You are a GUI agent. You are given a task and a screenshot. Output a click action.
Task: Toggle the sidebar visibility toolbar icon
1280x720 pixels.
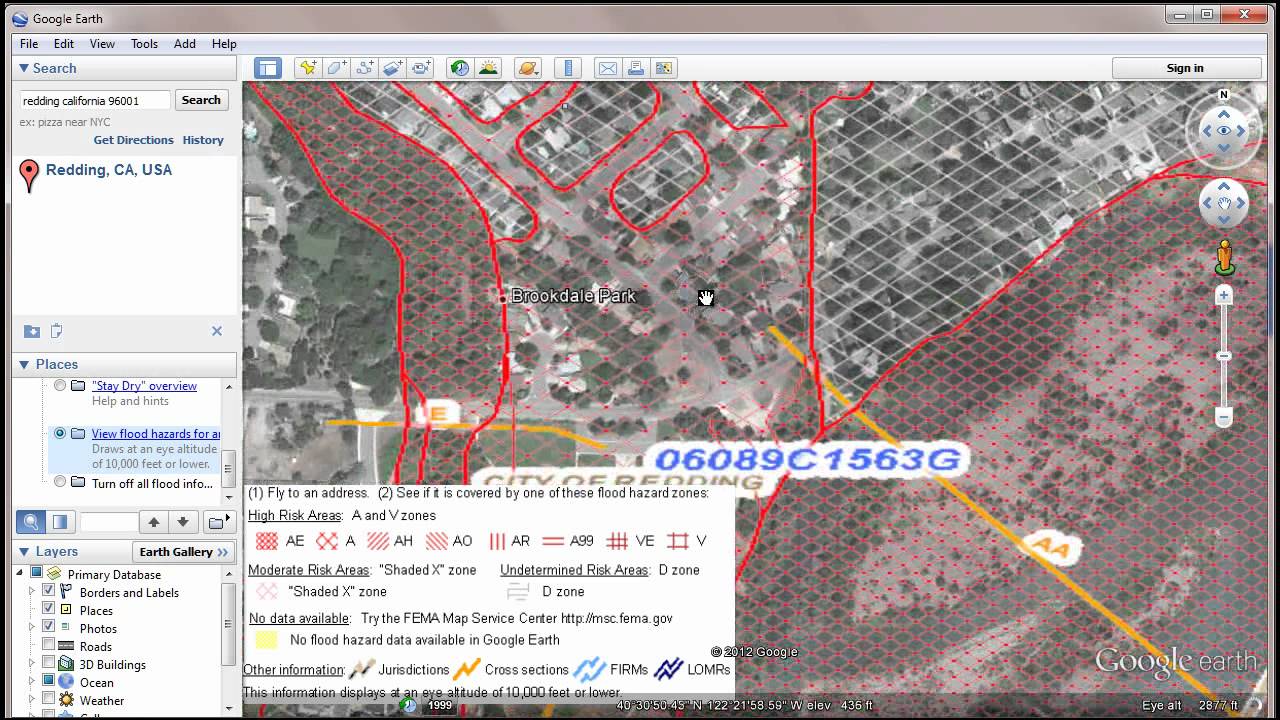pyautogui.click(x=267, y=68)
